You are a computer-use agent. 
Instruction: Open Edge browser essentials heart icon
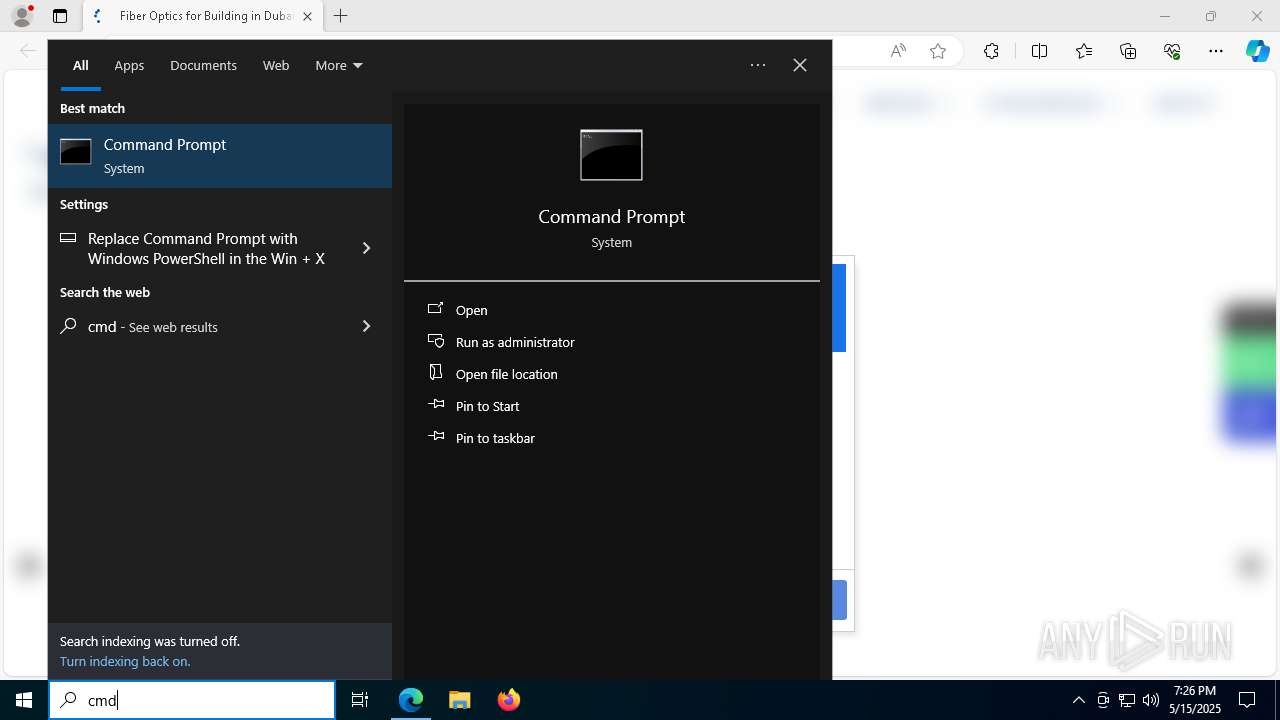pyautogui.click(x=1172, y=51)
